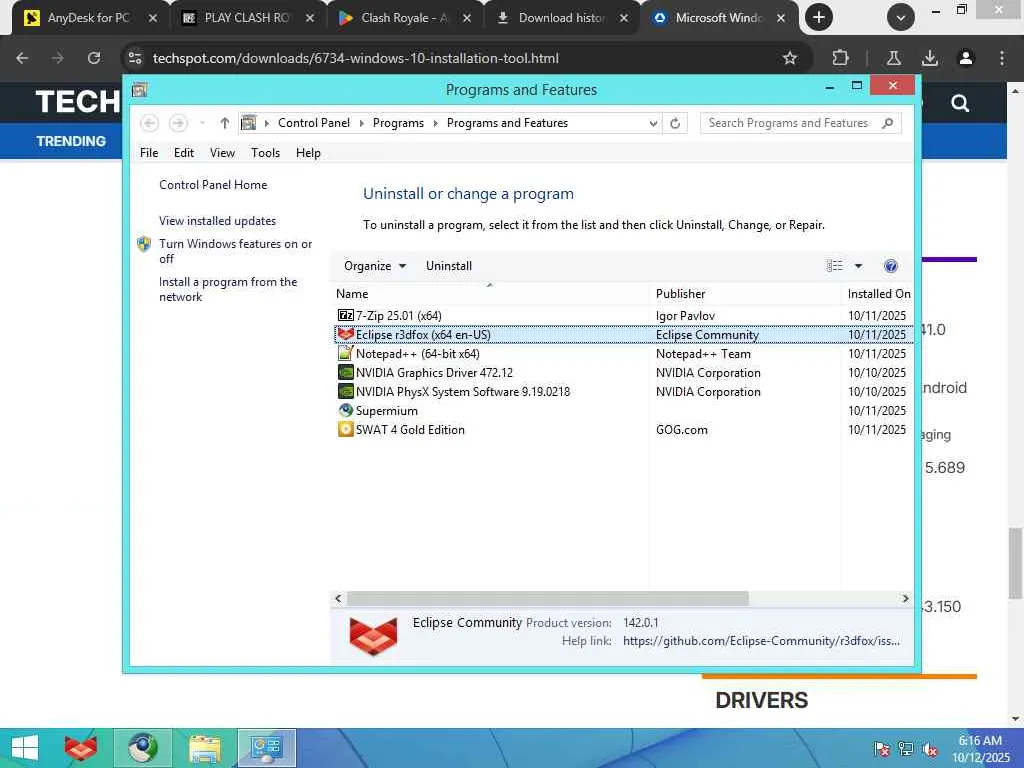Launch r3dfox from the taskbar
The image size is (1024, 768).
[81, 748]
